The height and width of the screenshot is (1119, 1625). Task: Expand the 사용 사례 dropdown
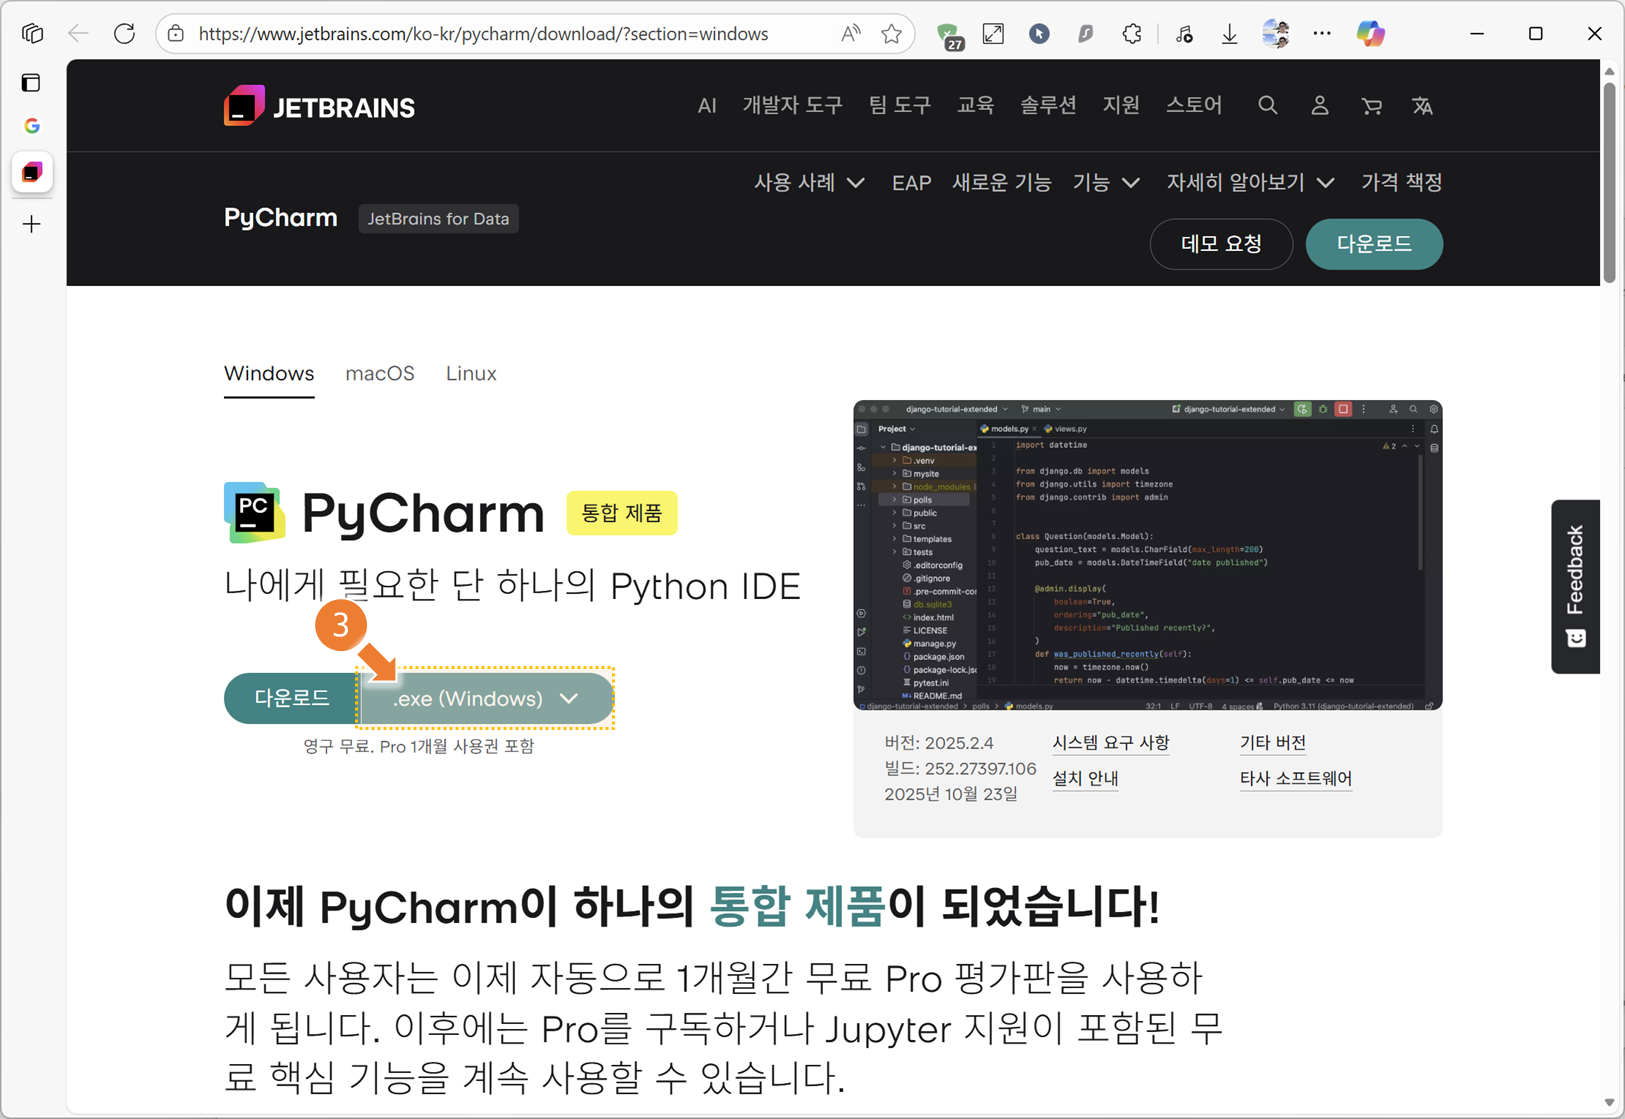click(x=809, y=183)
